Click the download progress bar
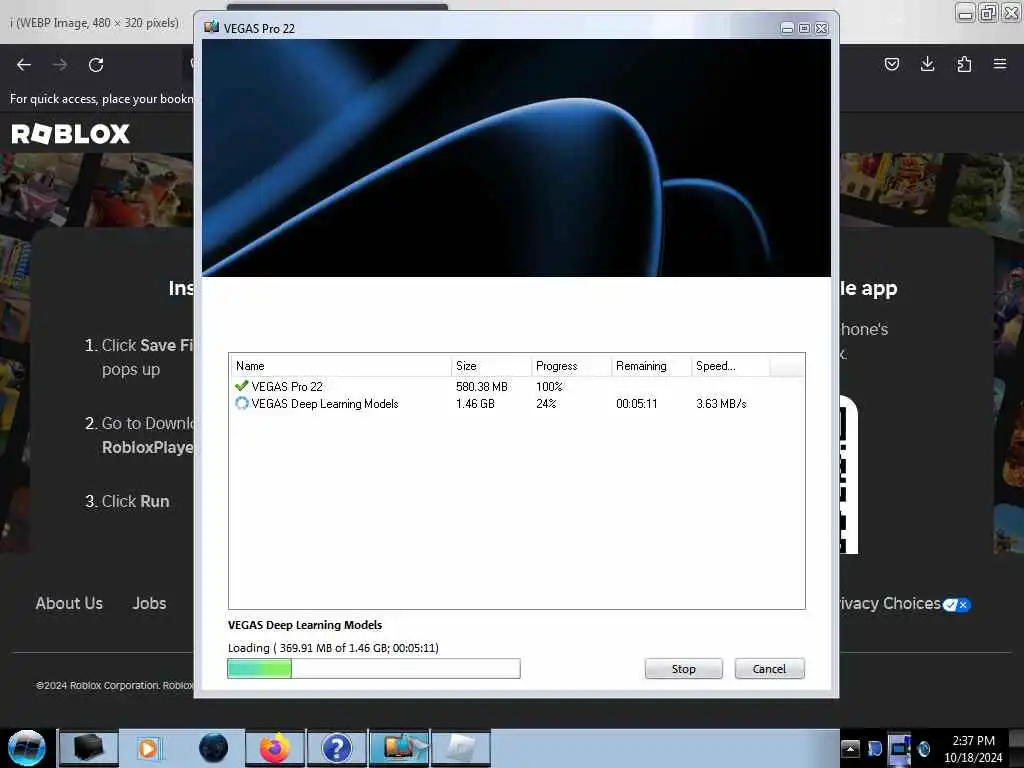1024x768 pixels. point(374,669)
